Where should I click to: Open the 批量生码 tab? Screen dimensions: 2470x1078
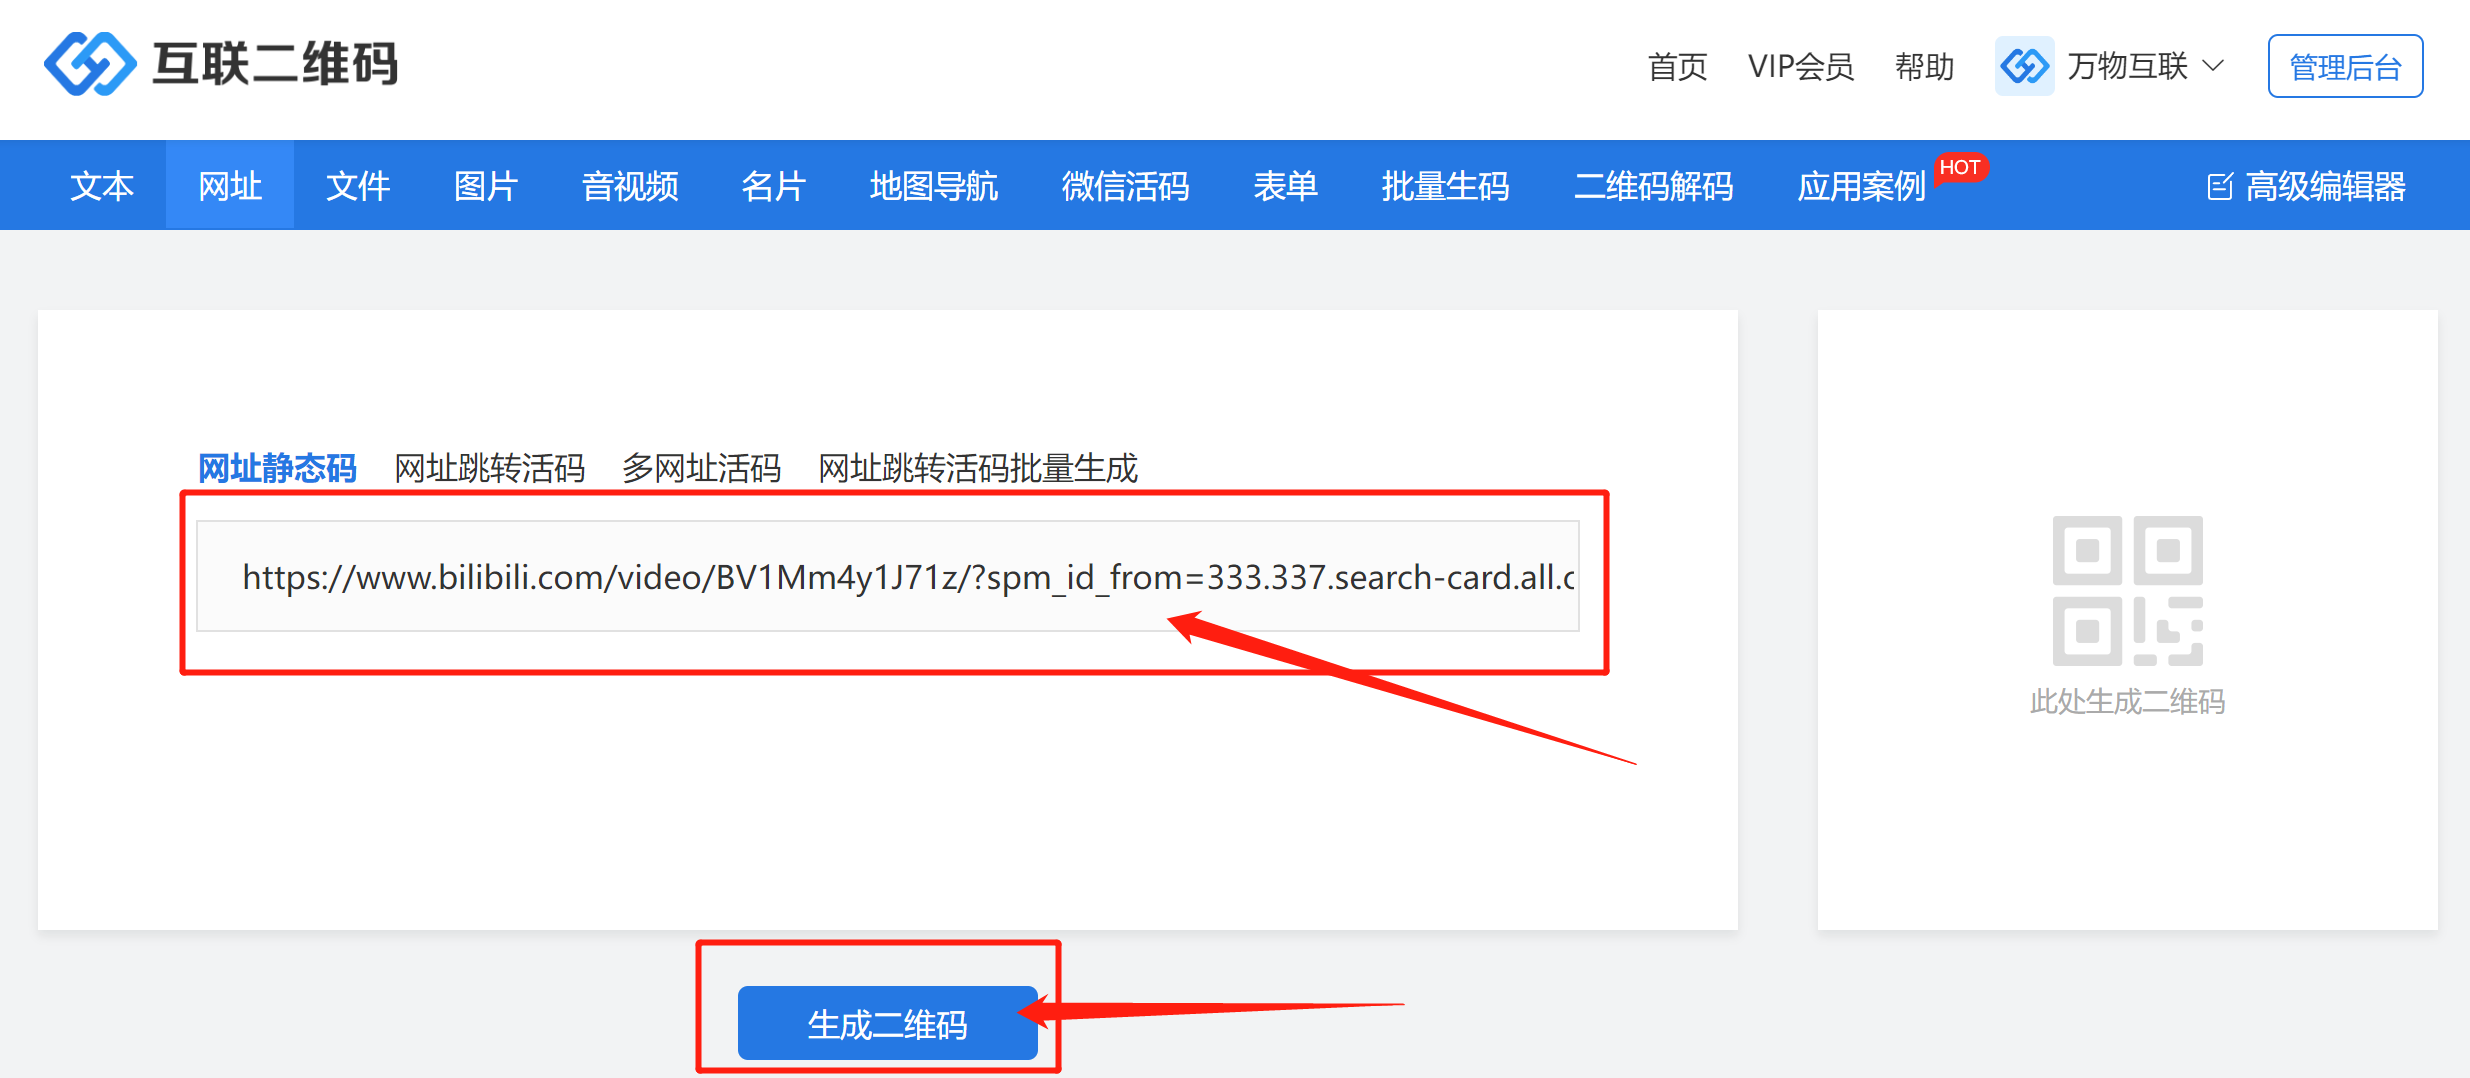1446,186
